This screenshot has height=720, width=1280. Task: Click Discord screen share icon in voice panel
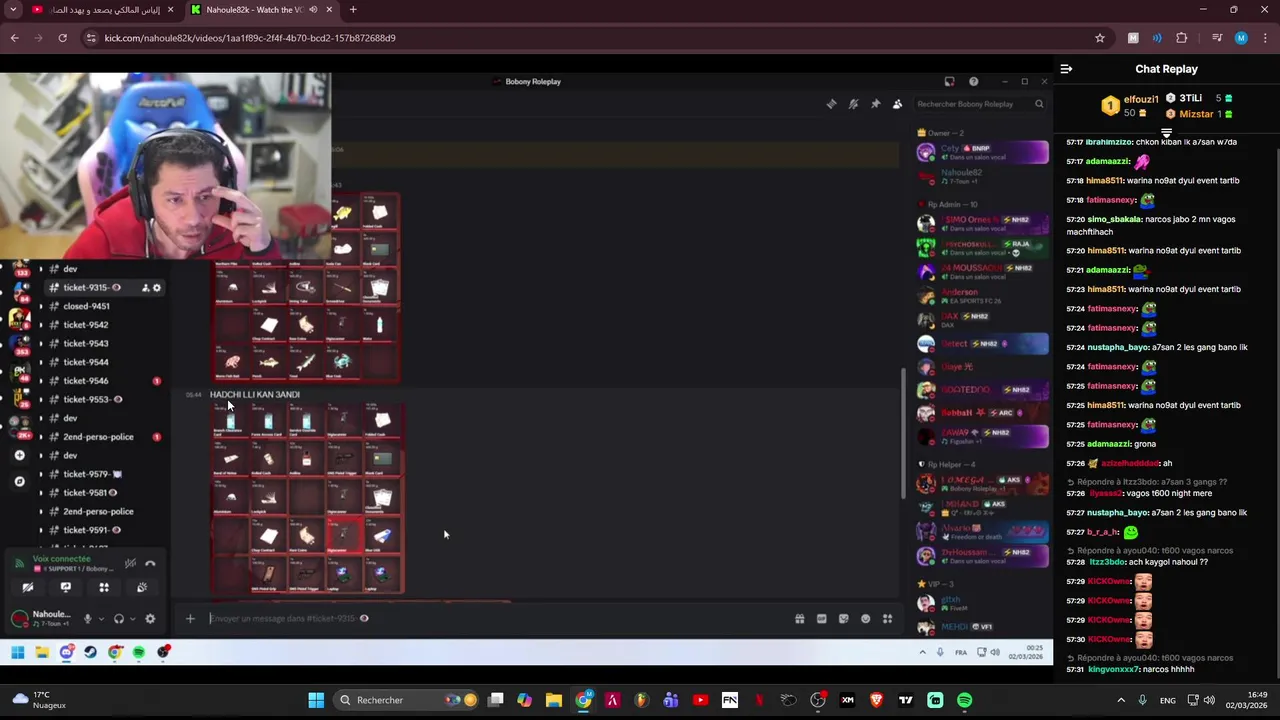pyautogui.click(x=66, y=588)
